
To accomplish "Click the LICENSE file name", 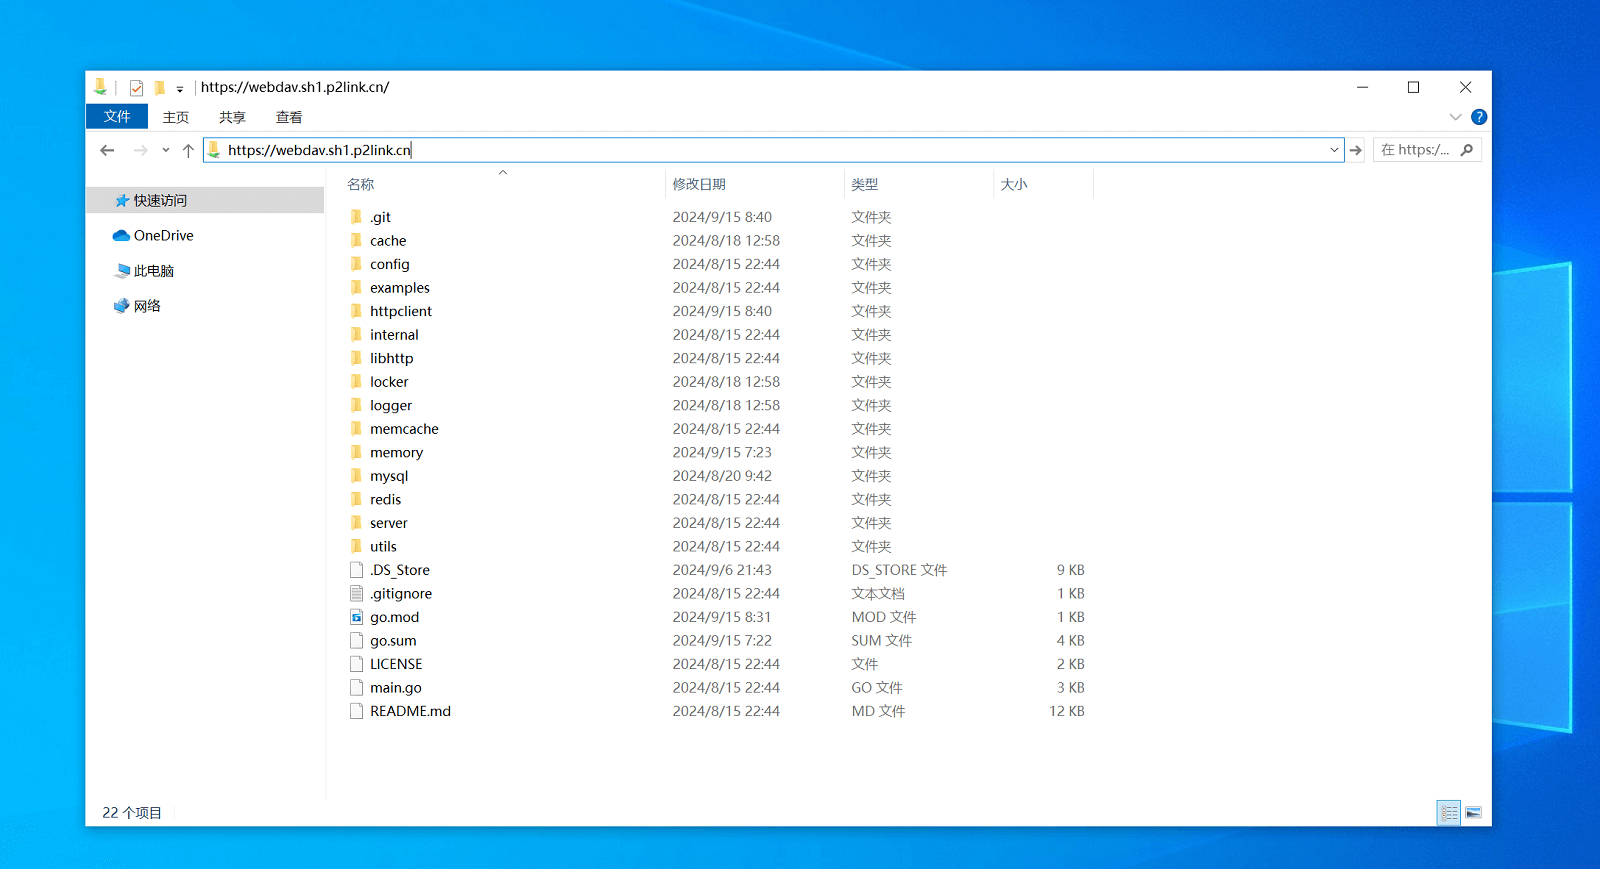I will [396, 664].
